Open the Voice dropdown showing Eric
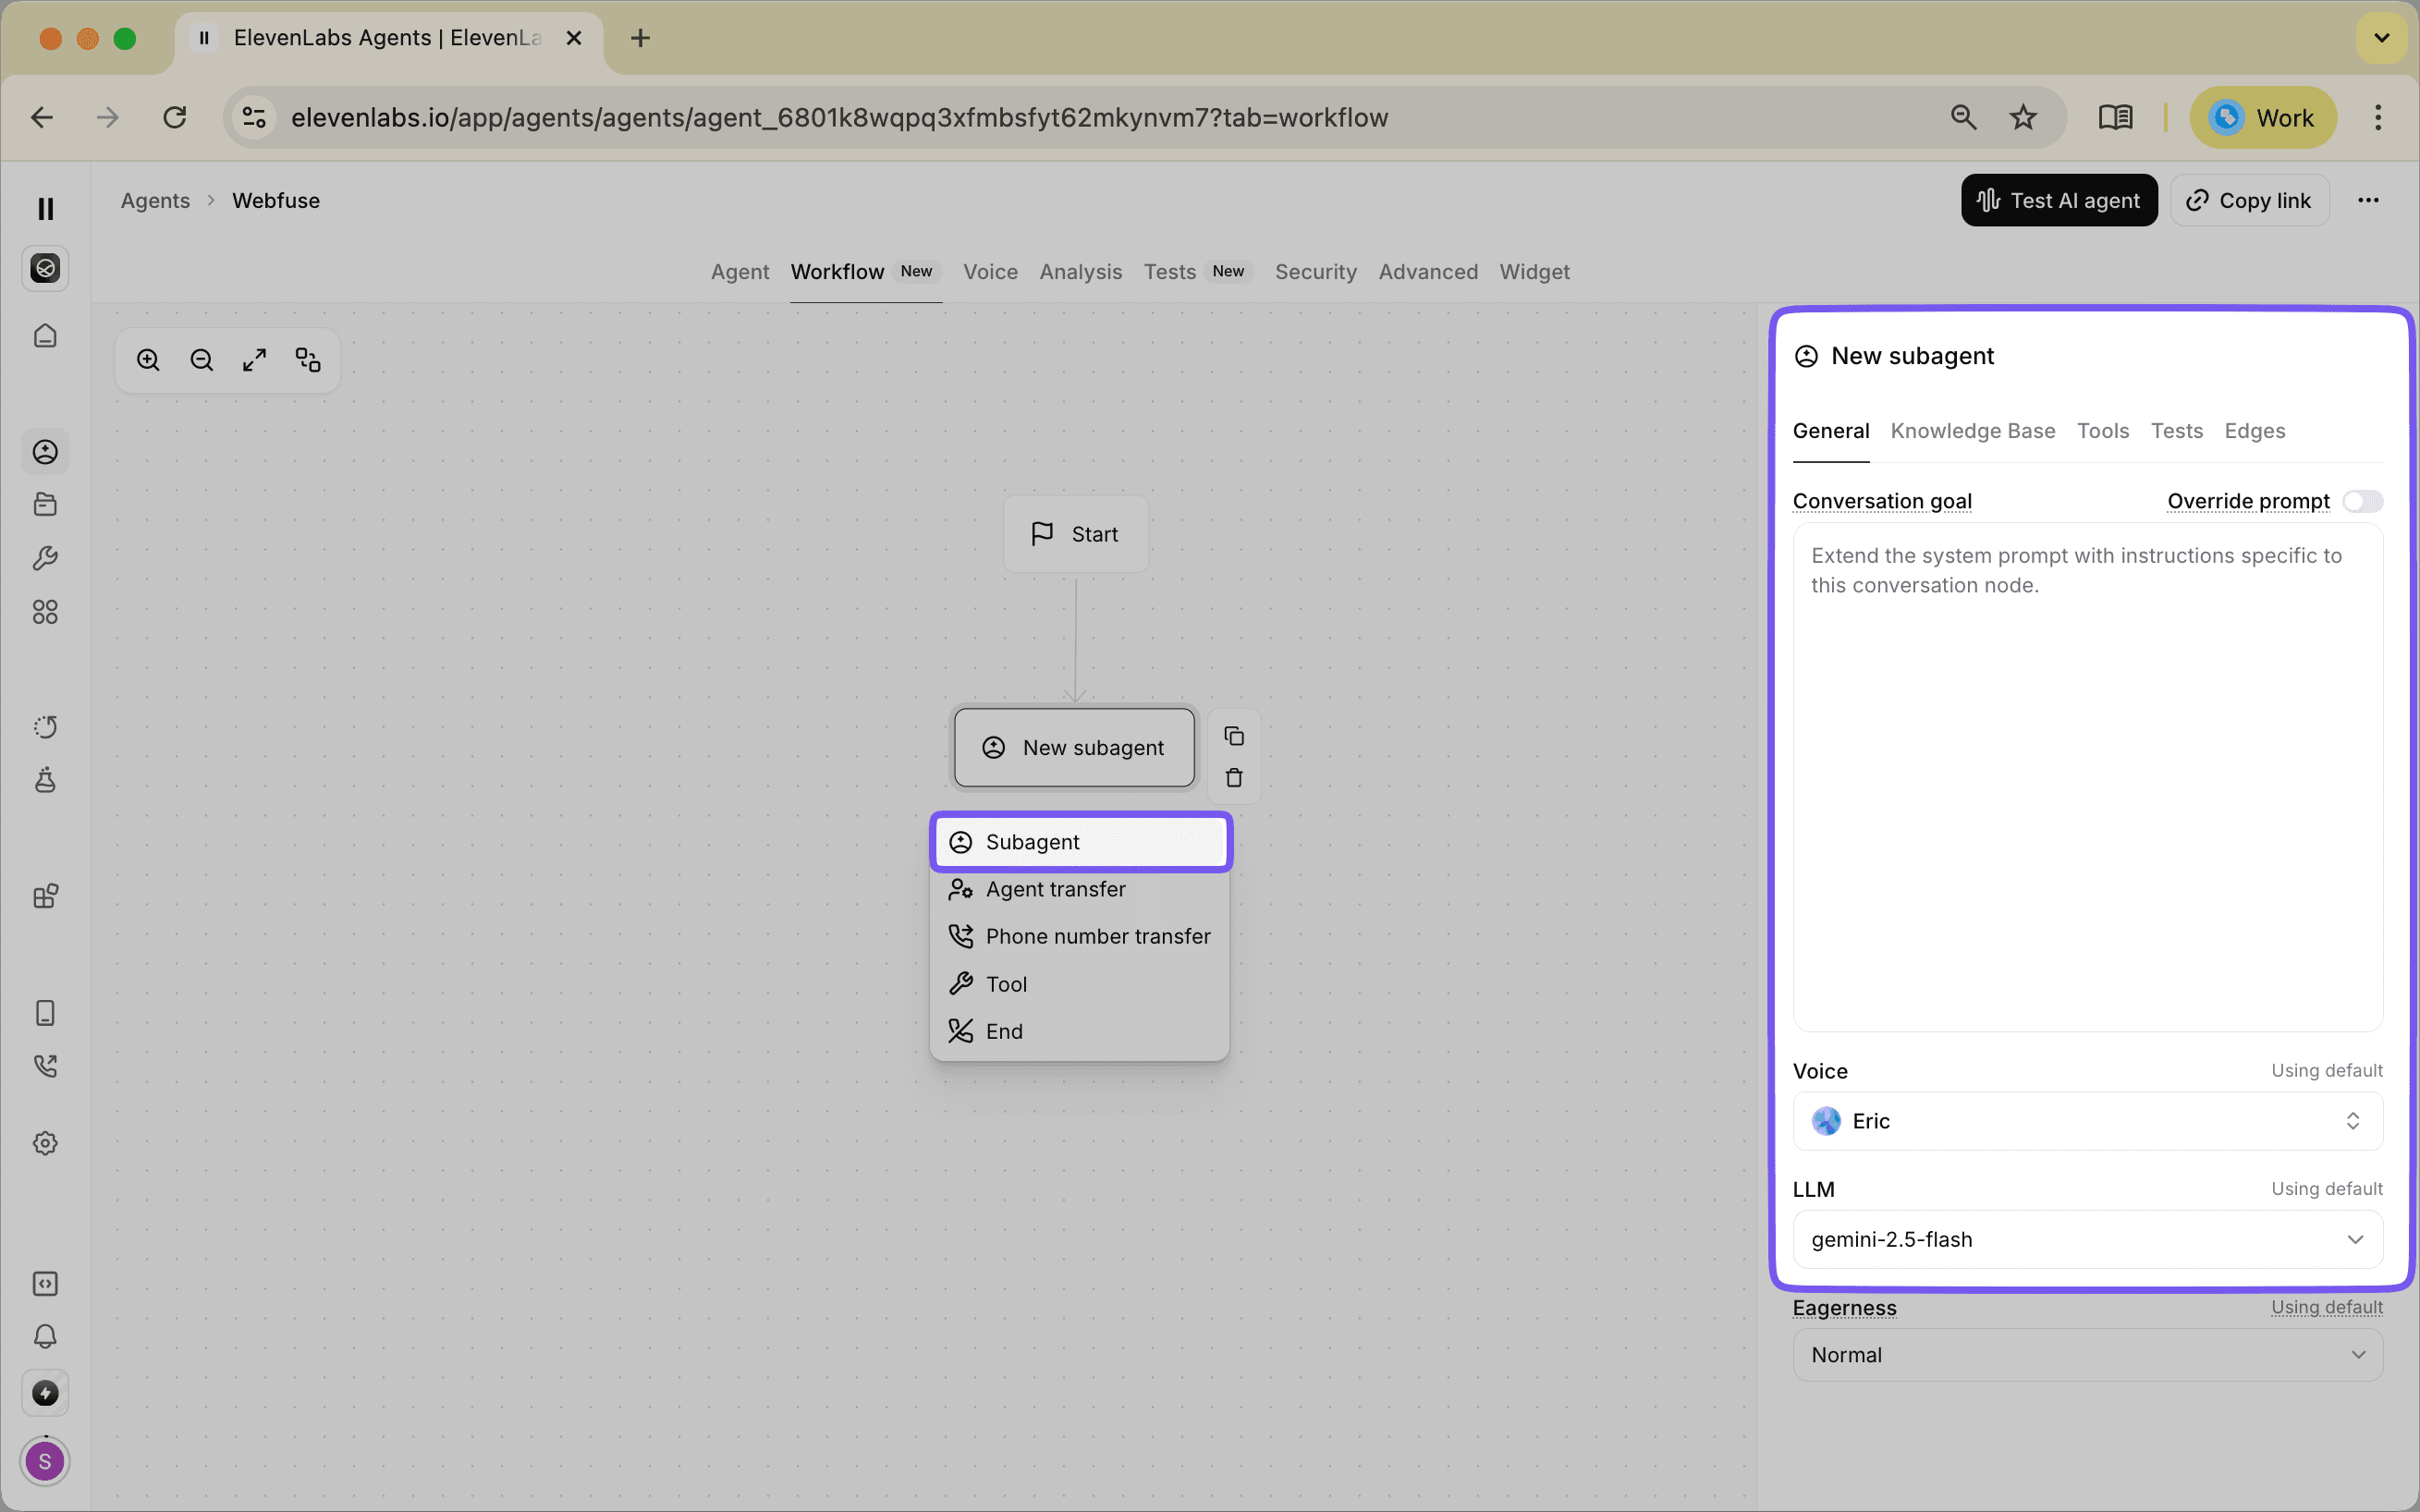 coord(2087,1121)
